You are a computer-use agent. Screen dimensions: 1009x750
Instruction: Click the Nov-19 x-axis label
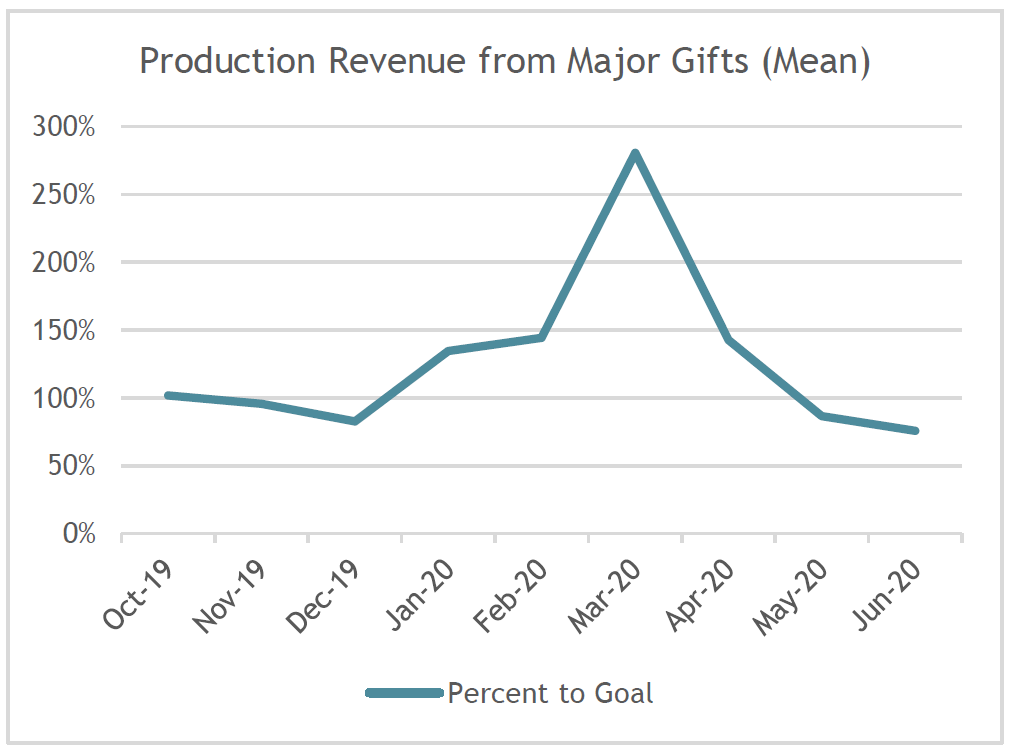pos(229,597)
